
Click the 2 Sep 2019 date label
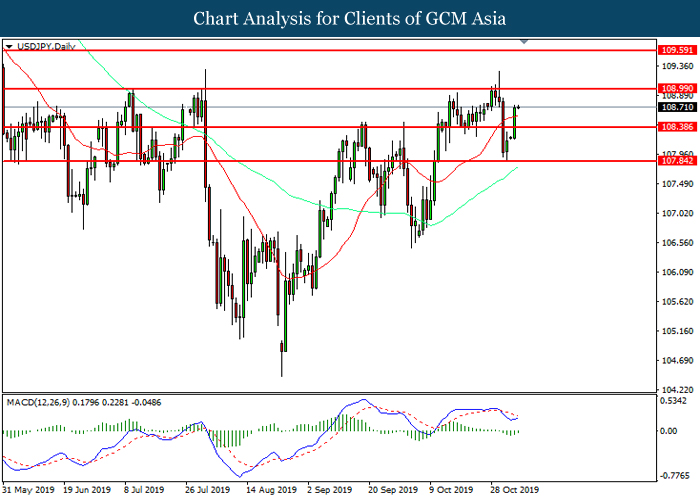tap(329, 490)
